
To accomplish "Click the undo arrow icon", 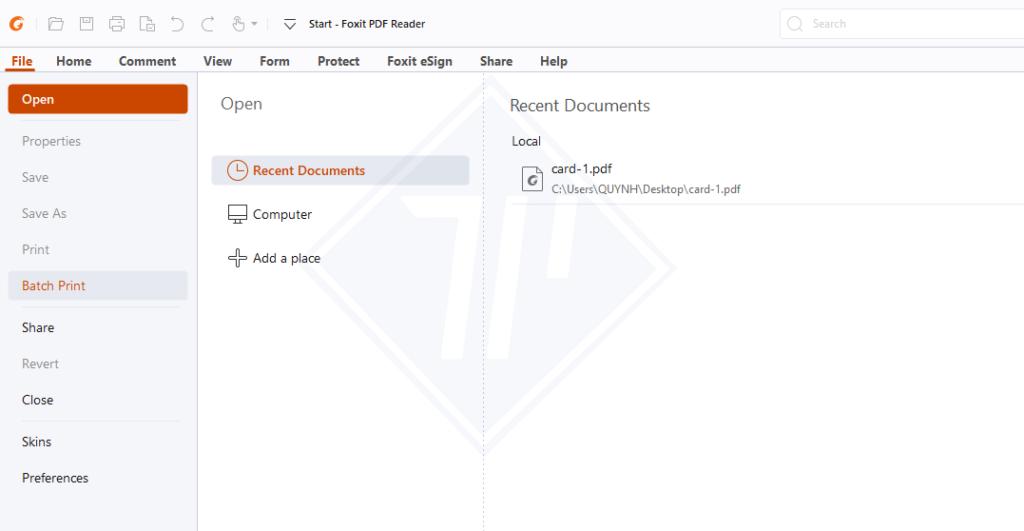I will point(177,23).
